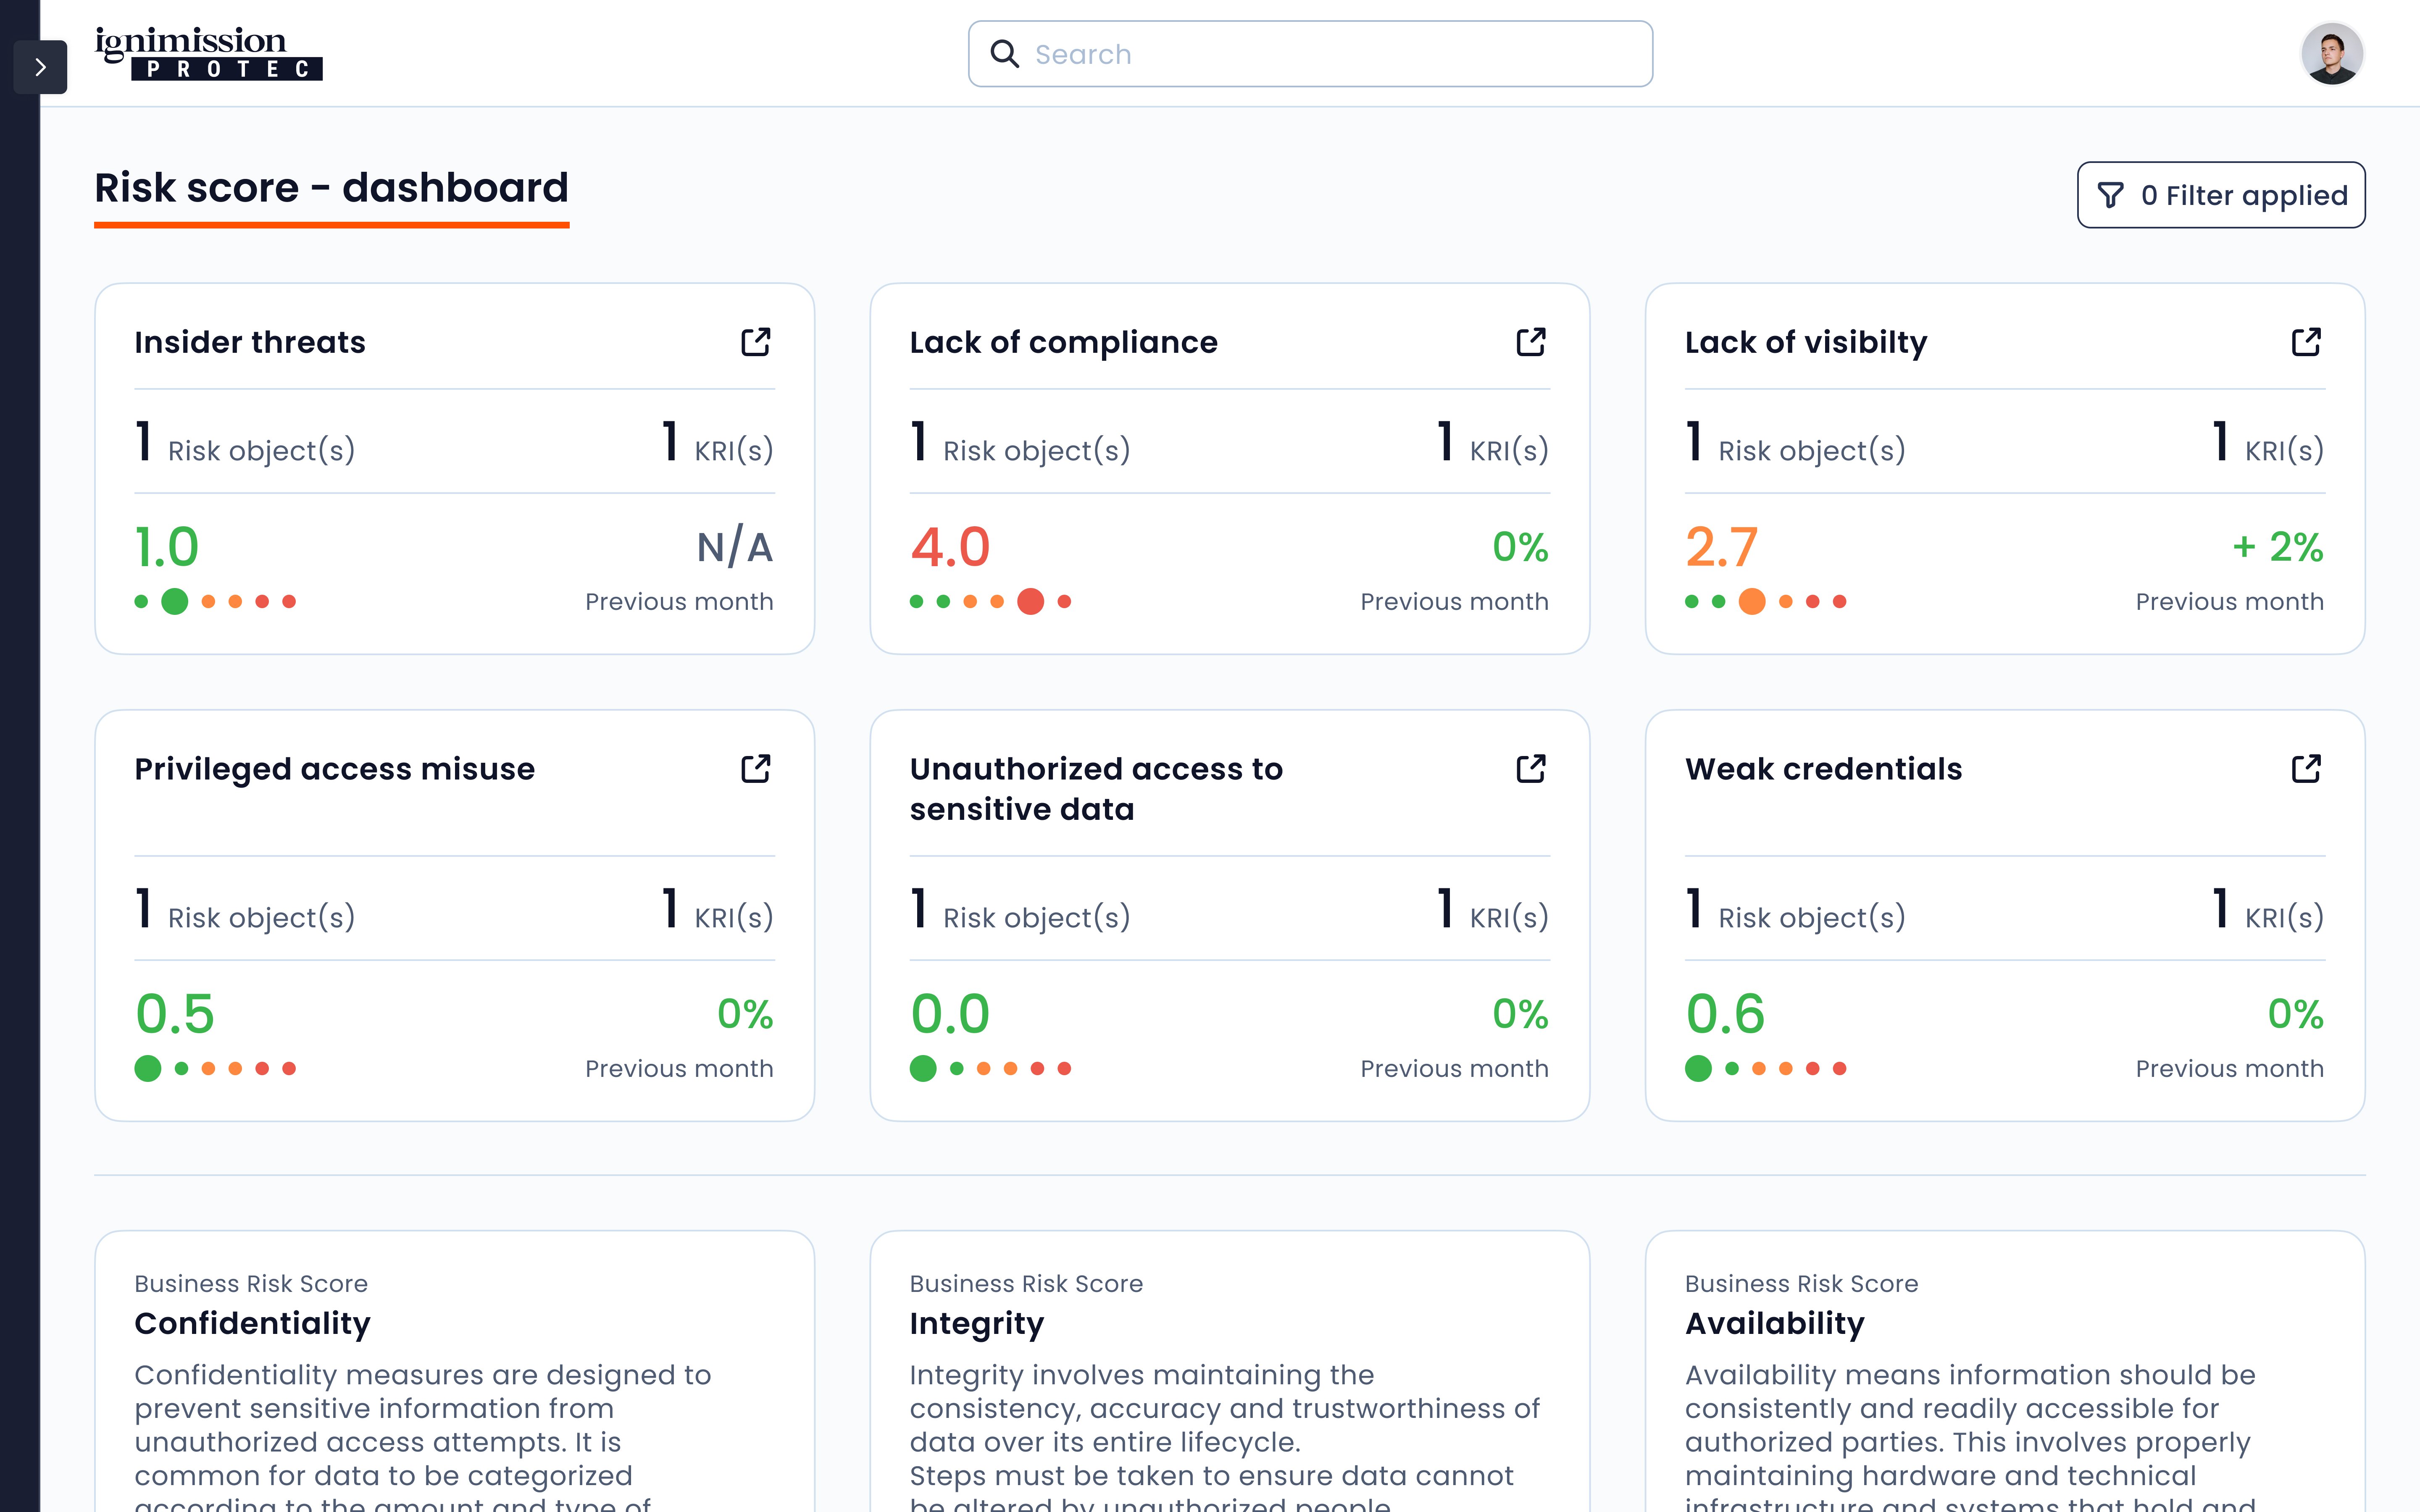The width and height of the screenshot is (2420, 1512).
Task: Click large red dot in Lack of compliance
Action: click(1030, 601)
